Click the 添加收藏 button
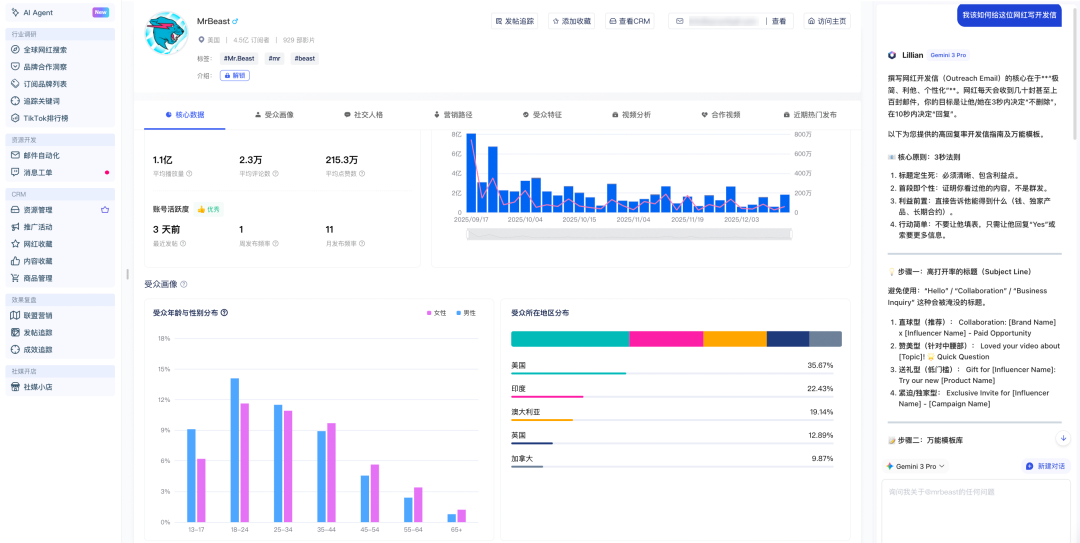1080x543 pixels. [571, 20]
